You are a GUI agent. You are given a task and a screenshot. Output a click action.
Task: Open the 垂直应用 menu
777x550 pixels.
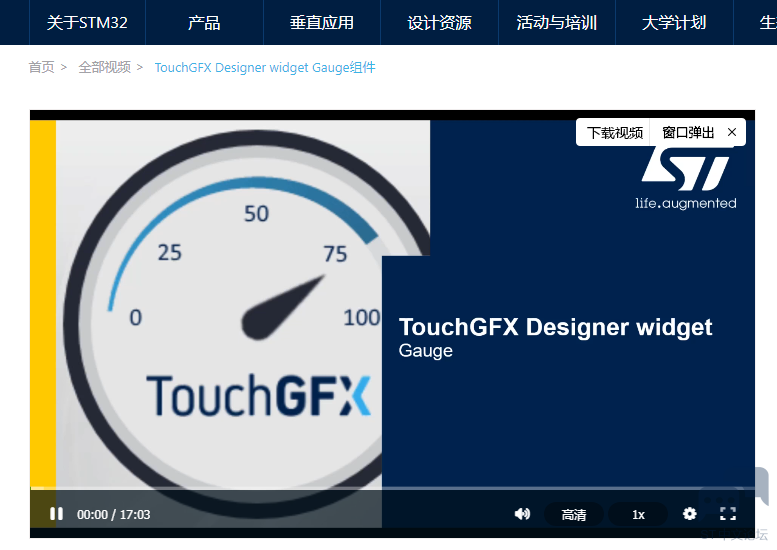pyautogui.click(x=322, y=22)
